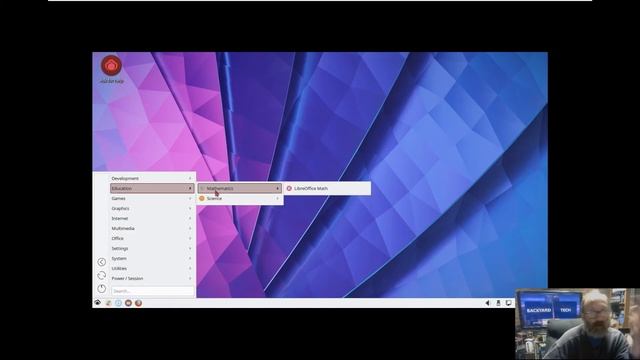This screenshot has width=640, height=360.
Task: Expand arrow beside Office
Action: click(x=190, y=238)
